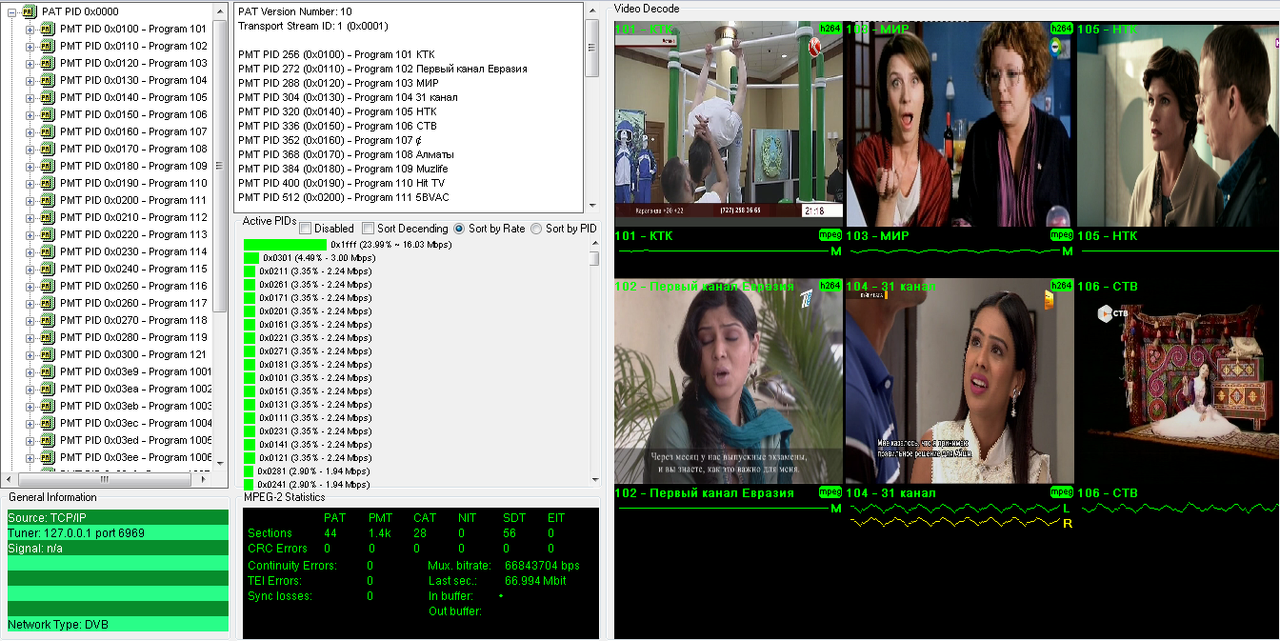Expand PMT PID 0x0220 - Program 113

pyautogui.click(x=30, y=234)
